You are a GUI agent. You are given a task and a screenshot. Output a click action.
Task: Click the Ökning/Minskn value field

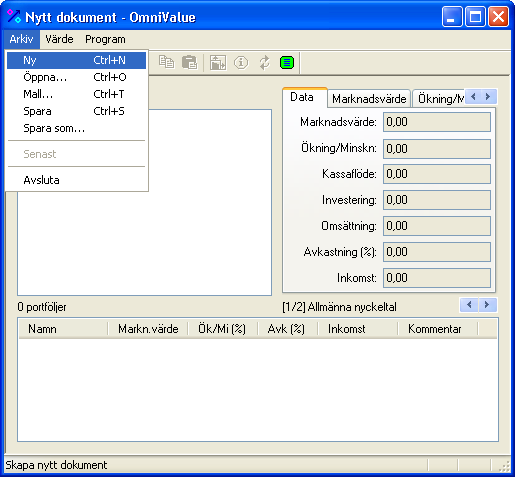pyautogui.click(x=437, y=149)
